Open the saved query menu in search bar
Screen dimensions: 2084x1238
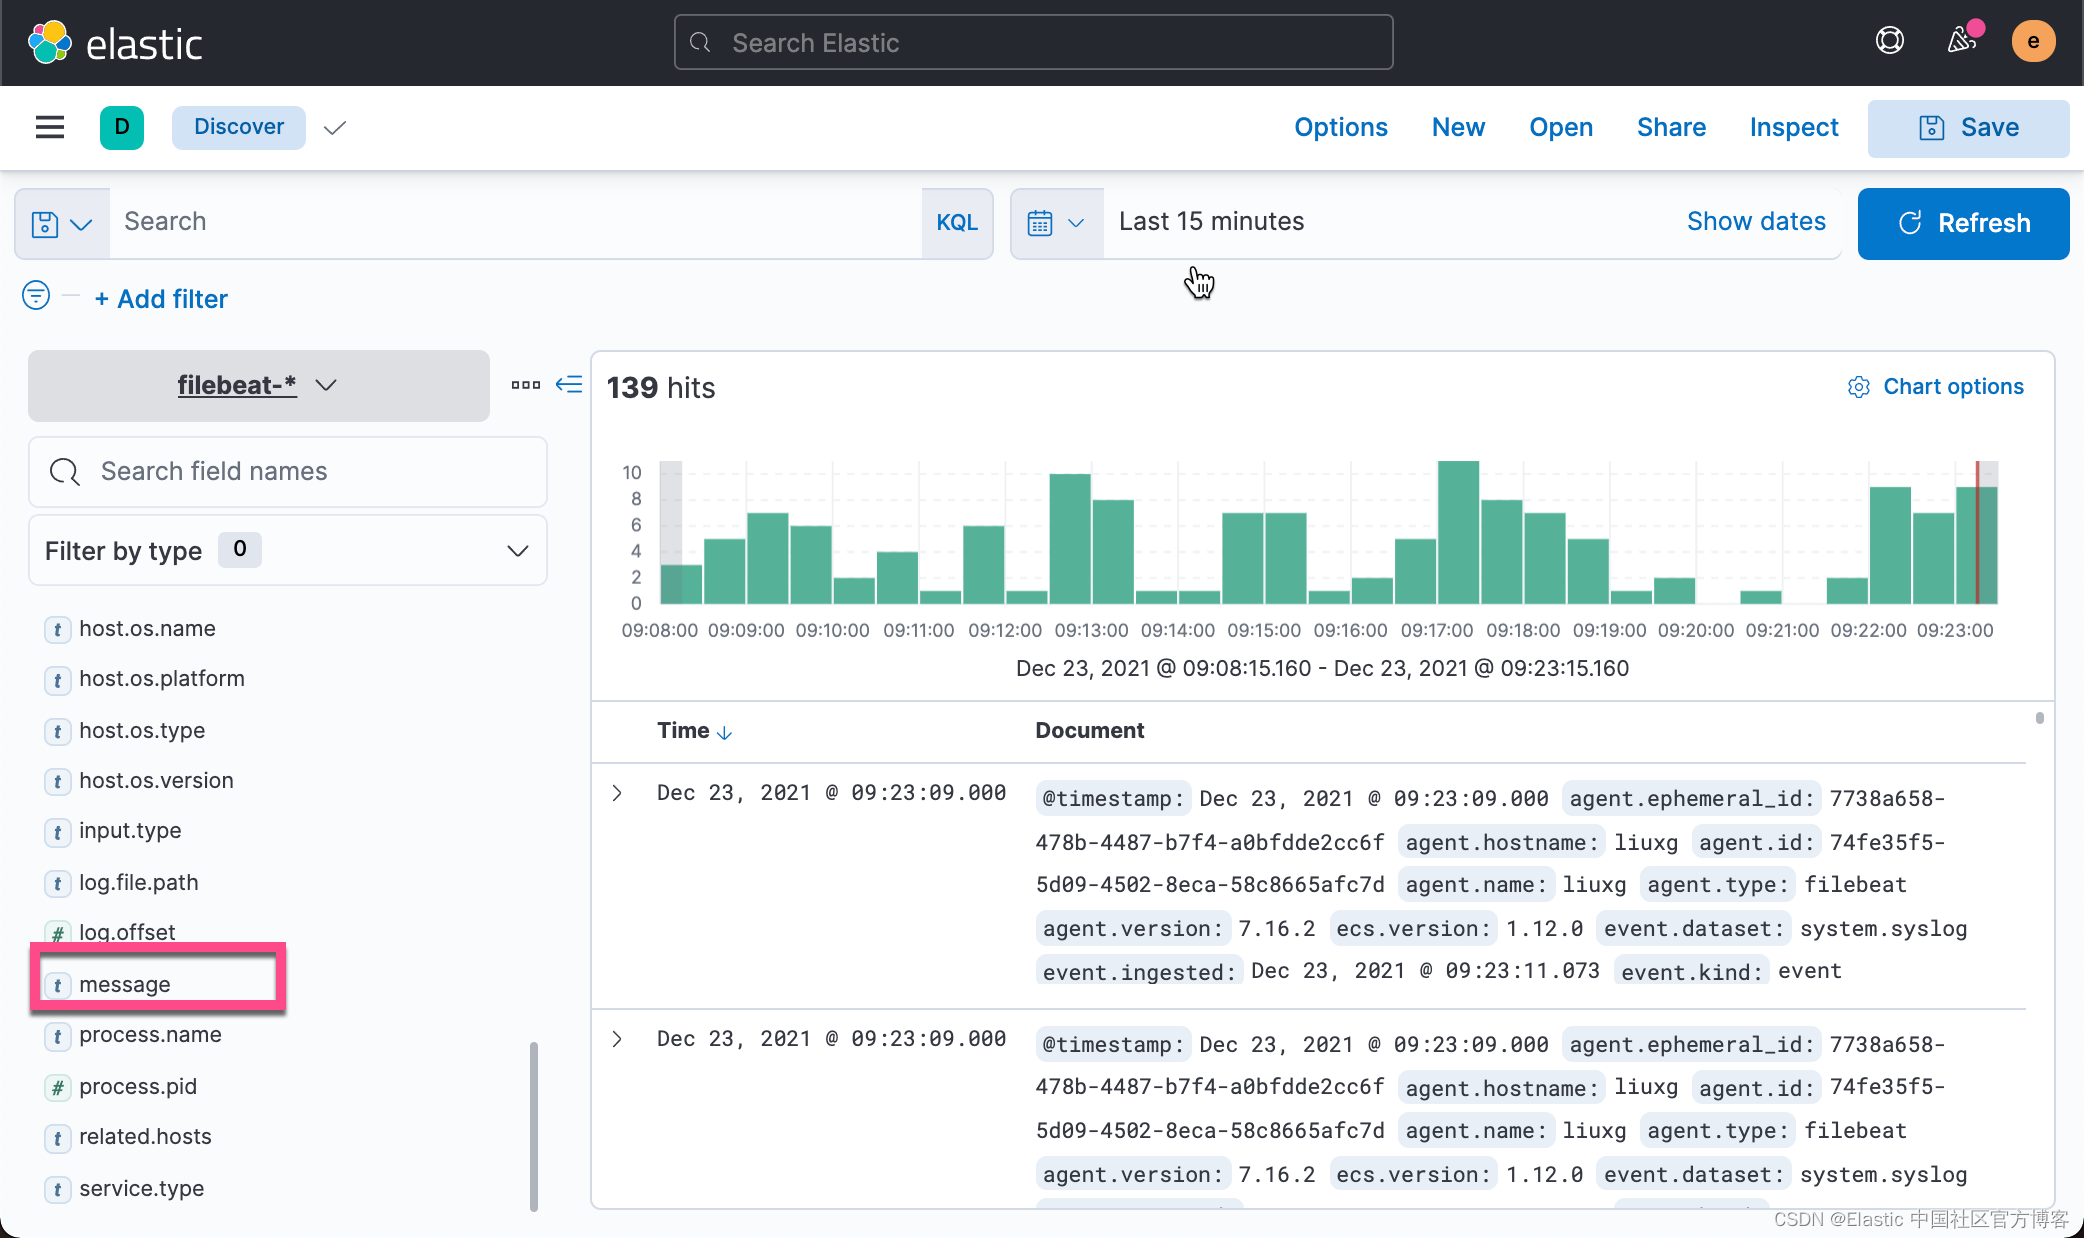(62, 223)
